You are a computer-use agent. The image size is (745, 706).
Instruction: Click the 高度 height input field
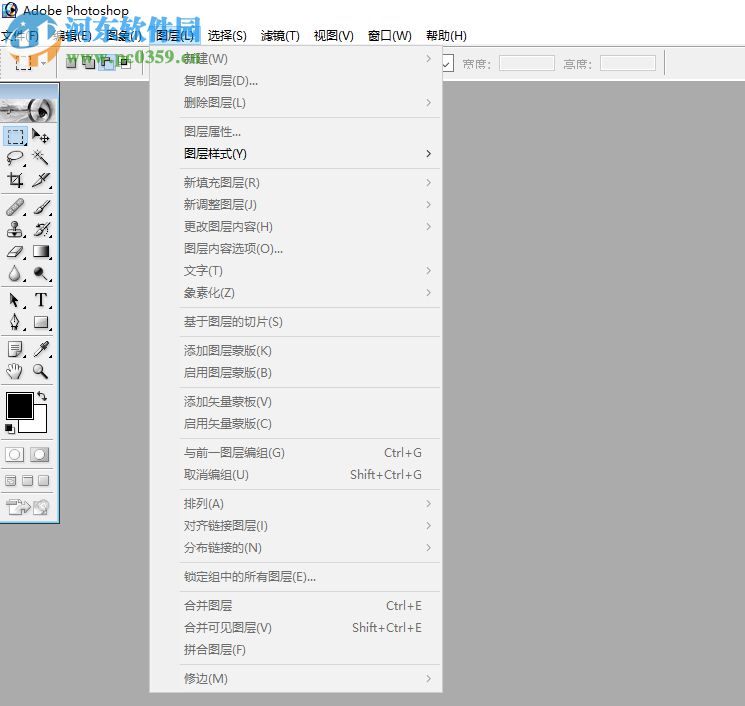pyautogui.click(x=628, y=63)
